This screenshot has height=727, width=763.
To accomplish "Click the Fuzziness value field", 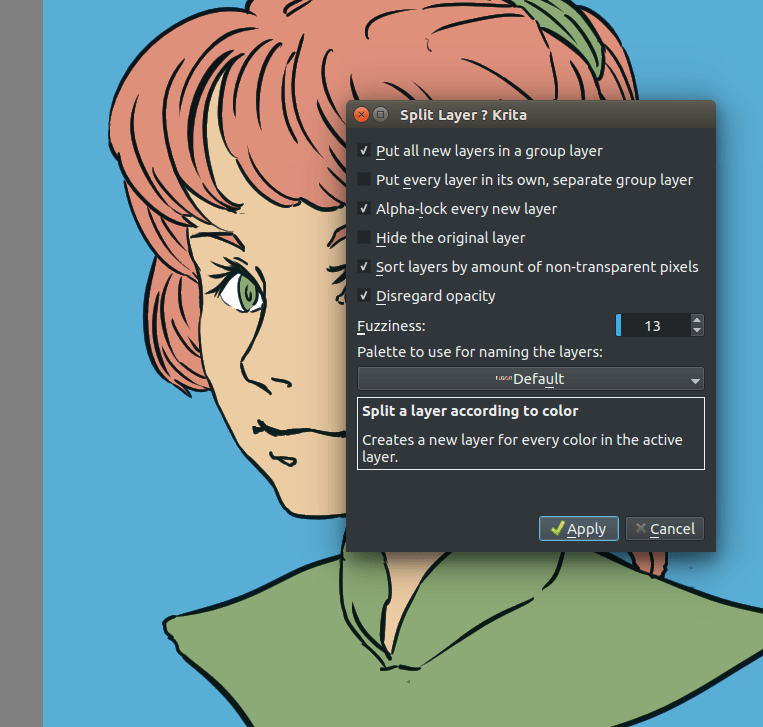I will (x=653, y=326).
